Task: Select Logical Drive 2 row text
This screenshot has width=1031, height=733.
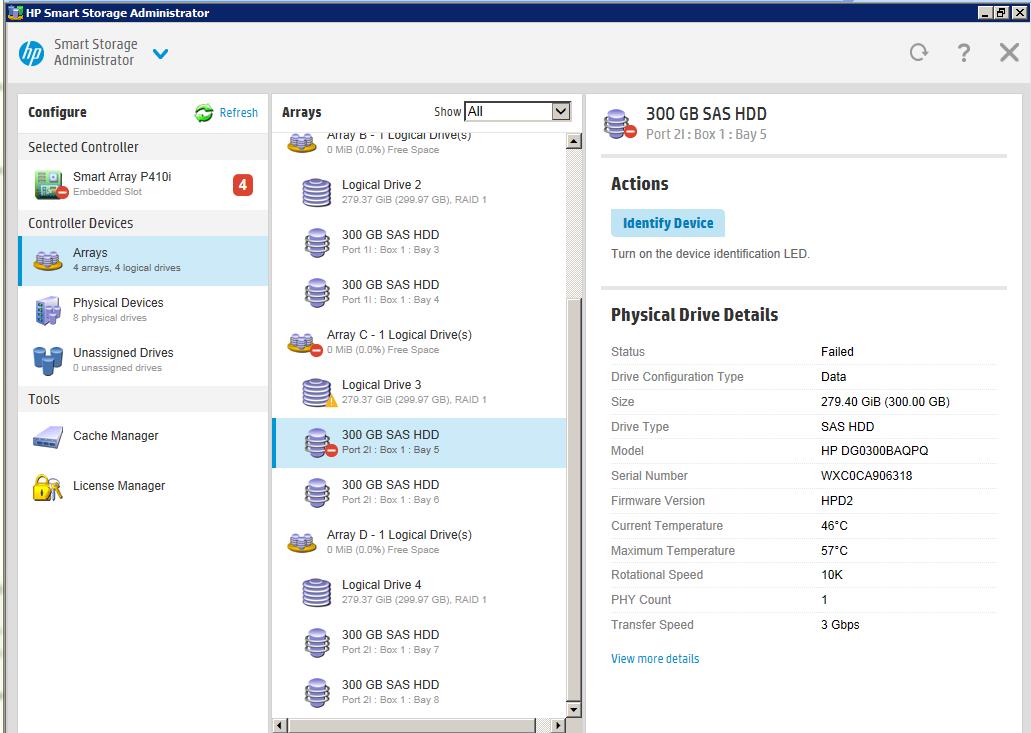Action: pos(381,185)
